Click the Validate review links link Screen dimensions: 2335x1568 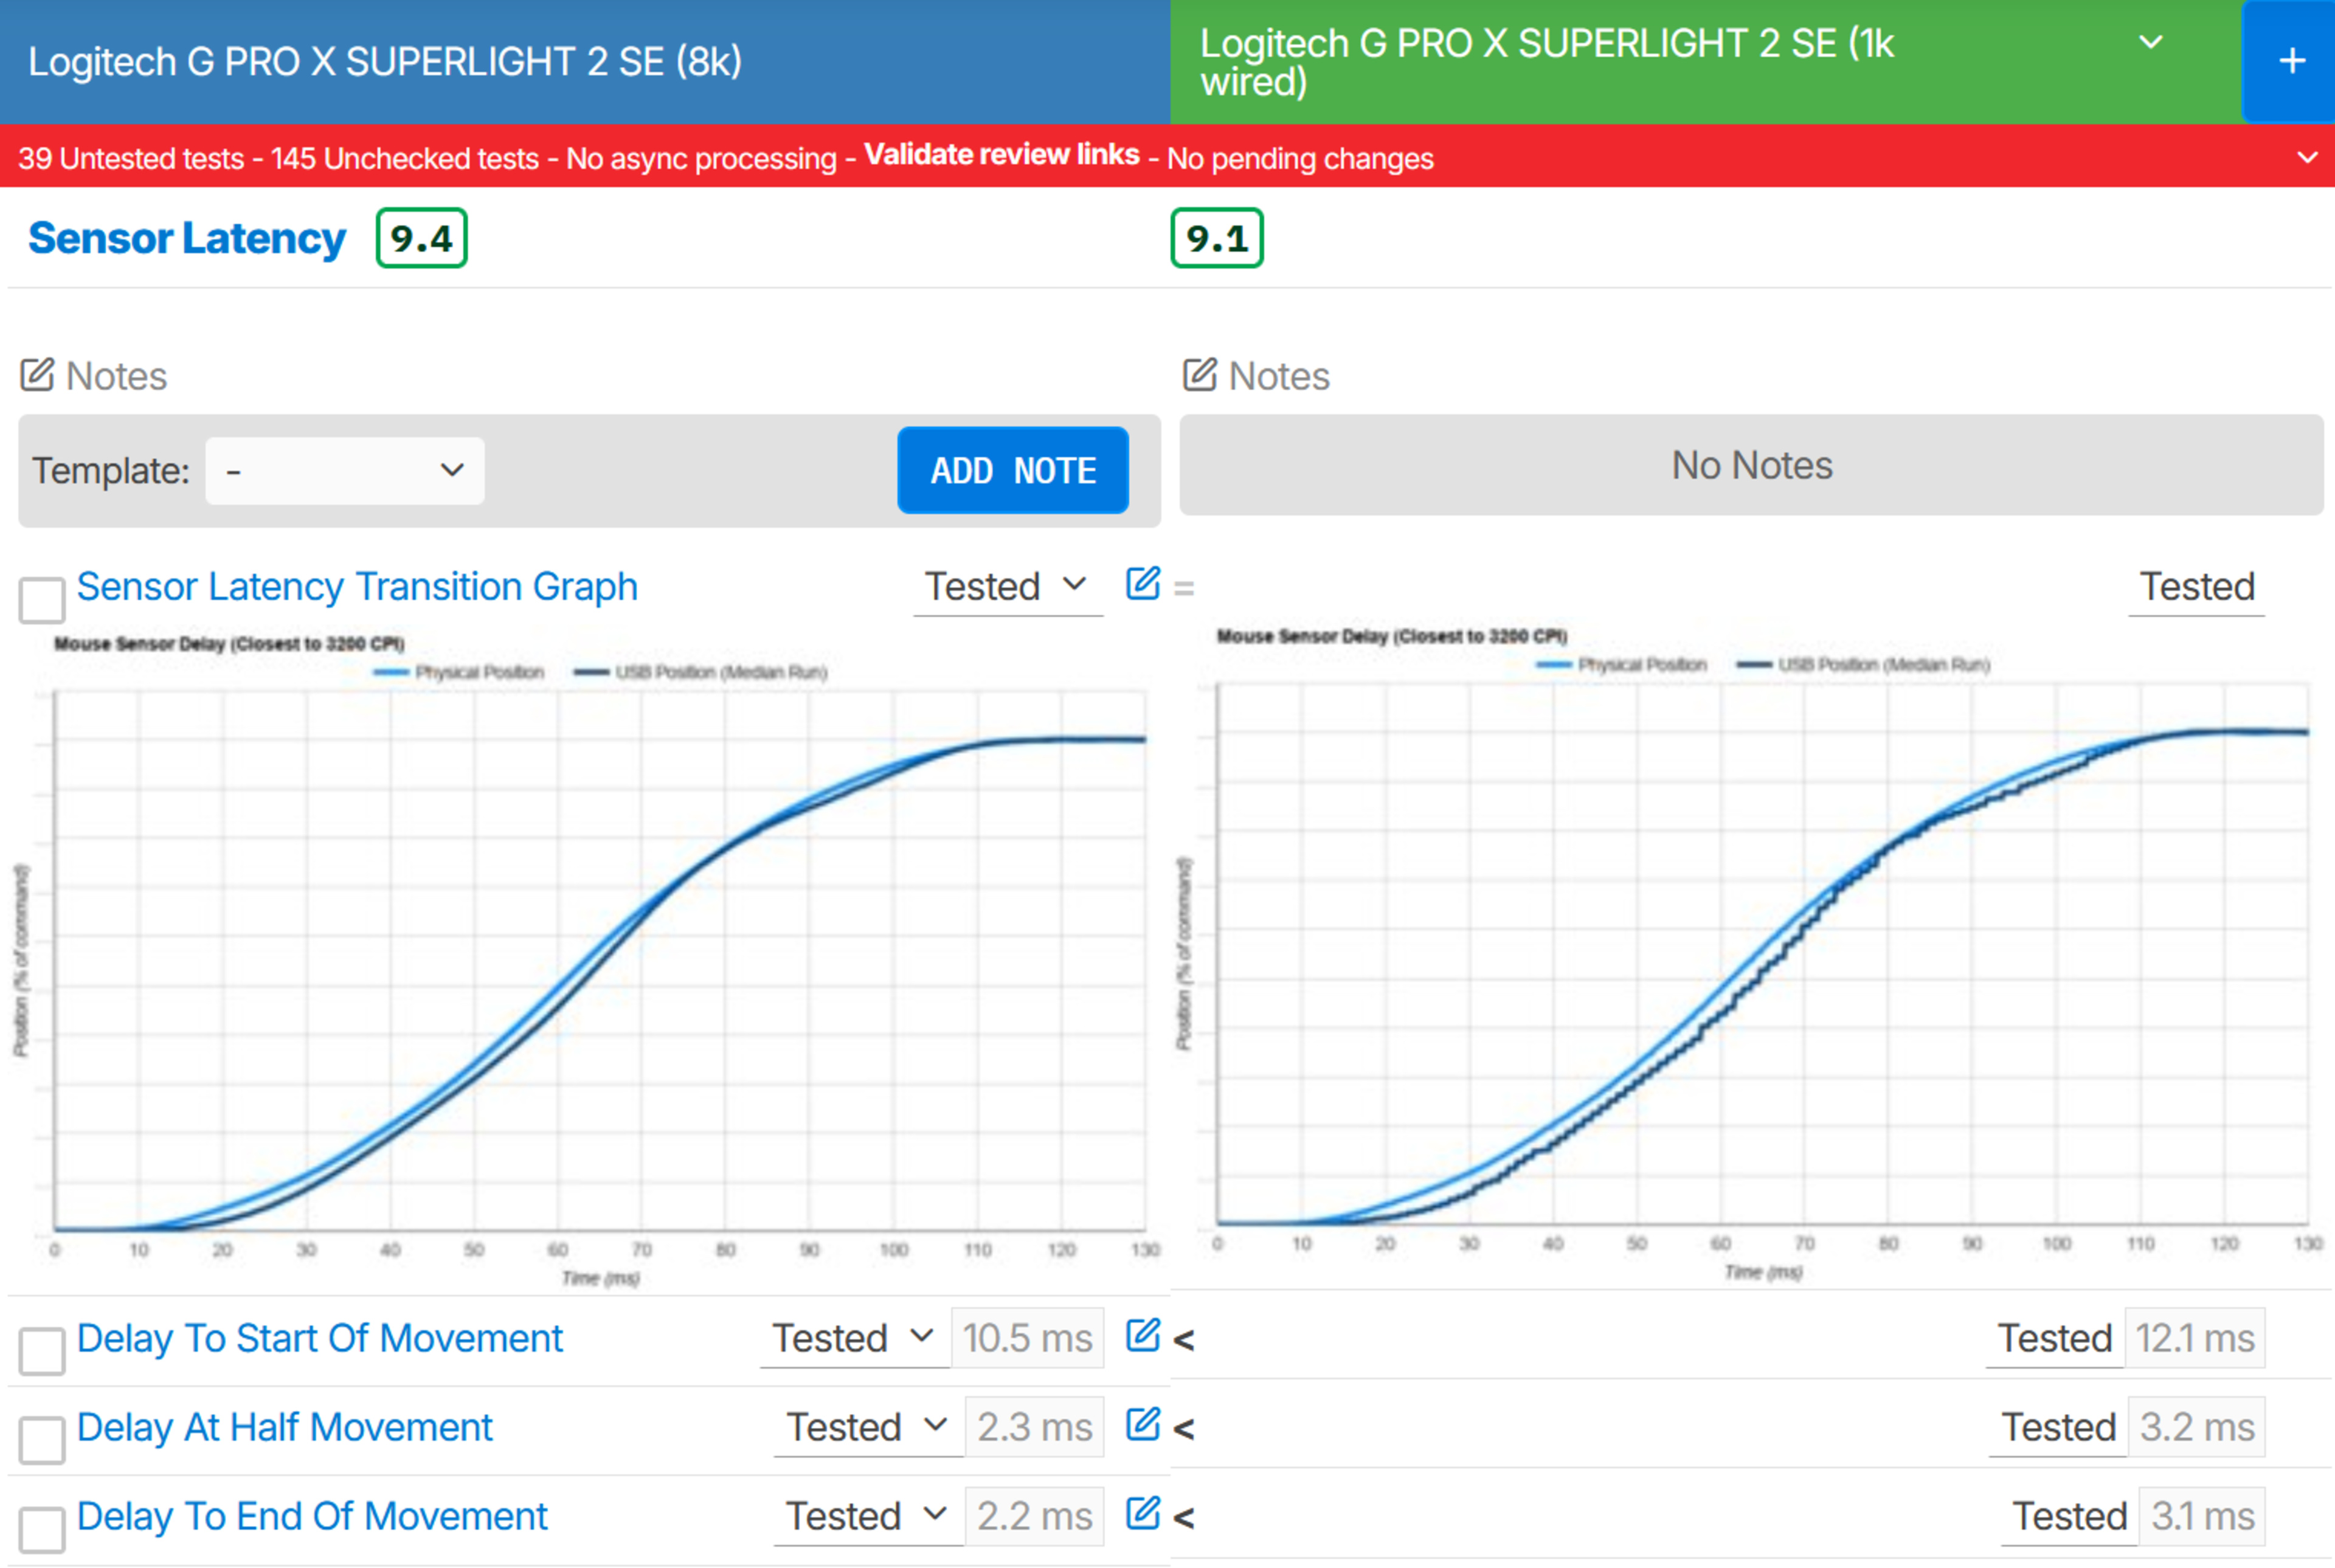pyautogui.click(x=1001, y=155)
